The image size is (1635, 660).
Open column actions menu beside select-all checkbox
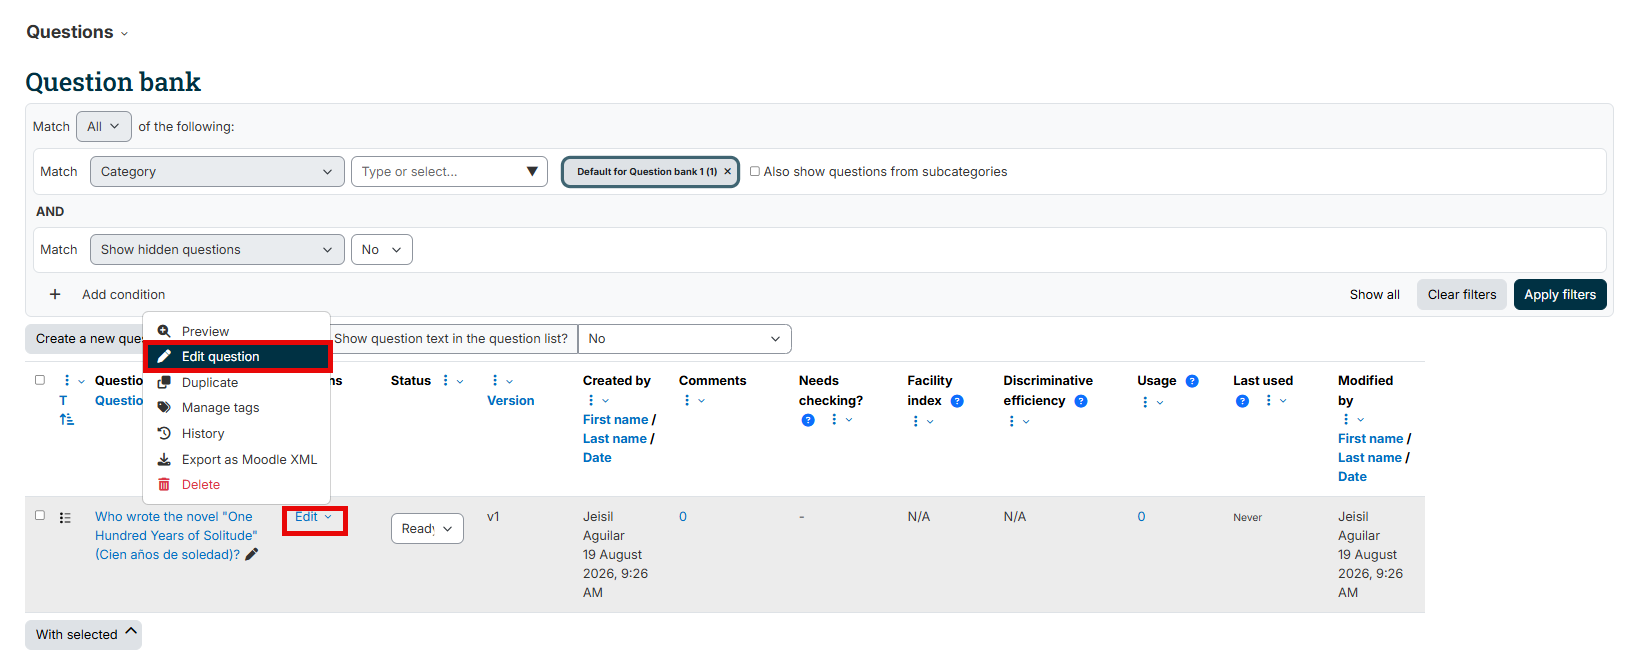tap(74, 381)
